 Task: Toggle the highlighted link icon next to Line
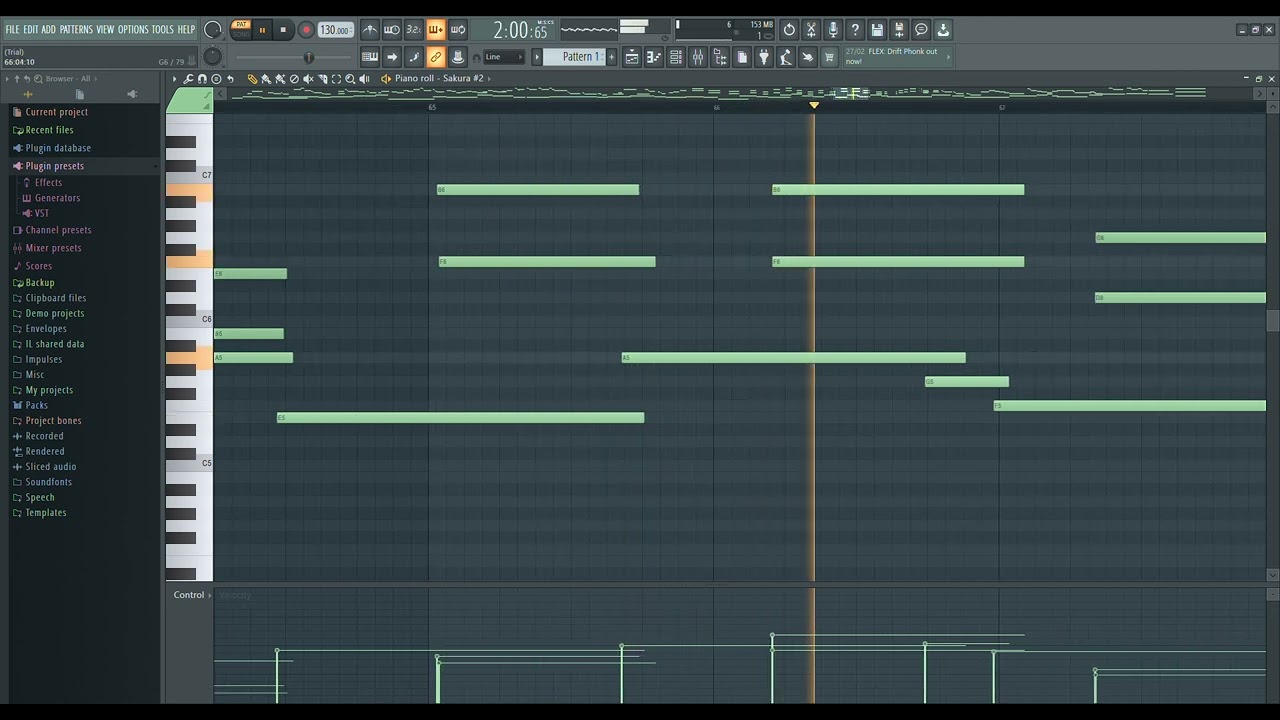[x=436, y=57]
